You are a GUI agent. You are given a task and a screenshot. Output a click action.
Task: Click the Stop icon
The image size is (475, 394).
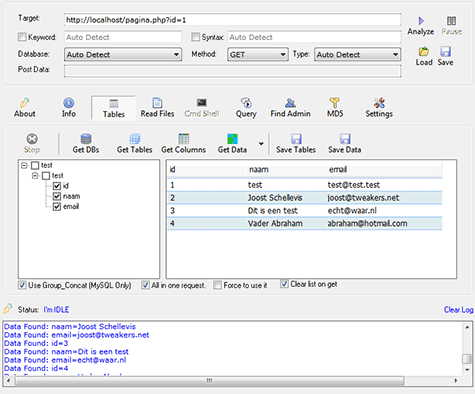click(32, 139)
